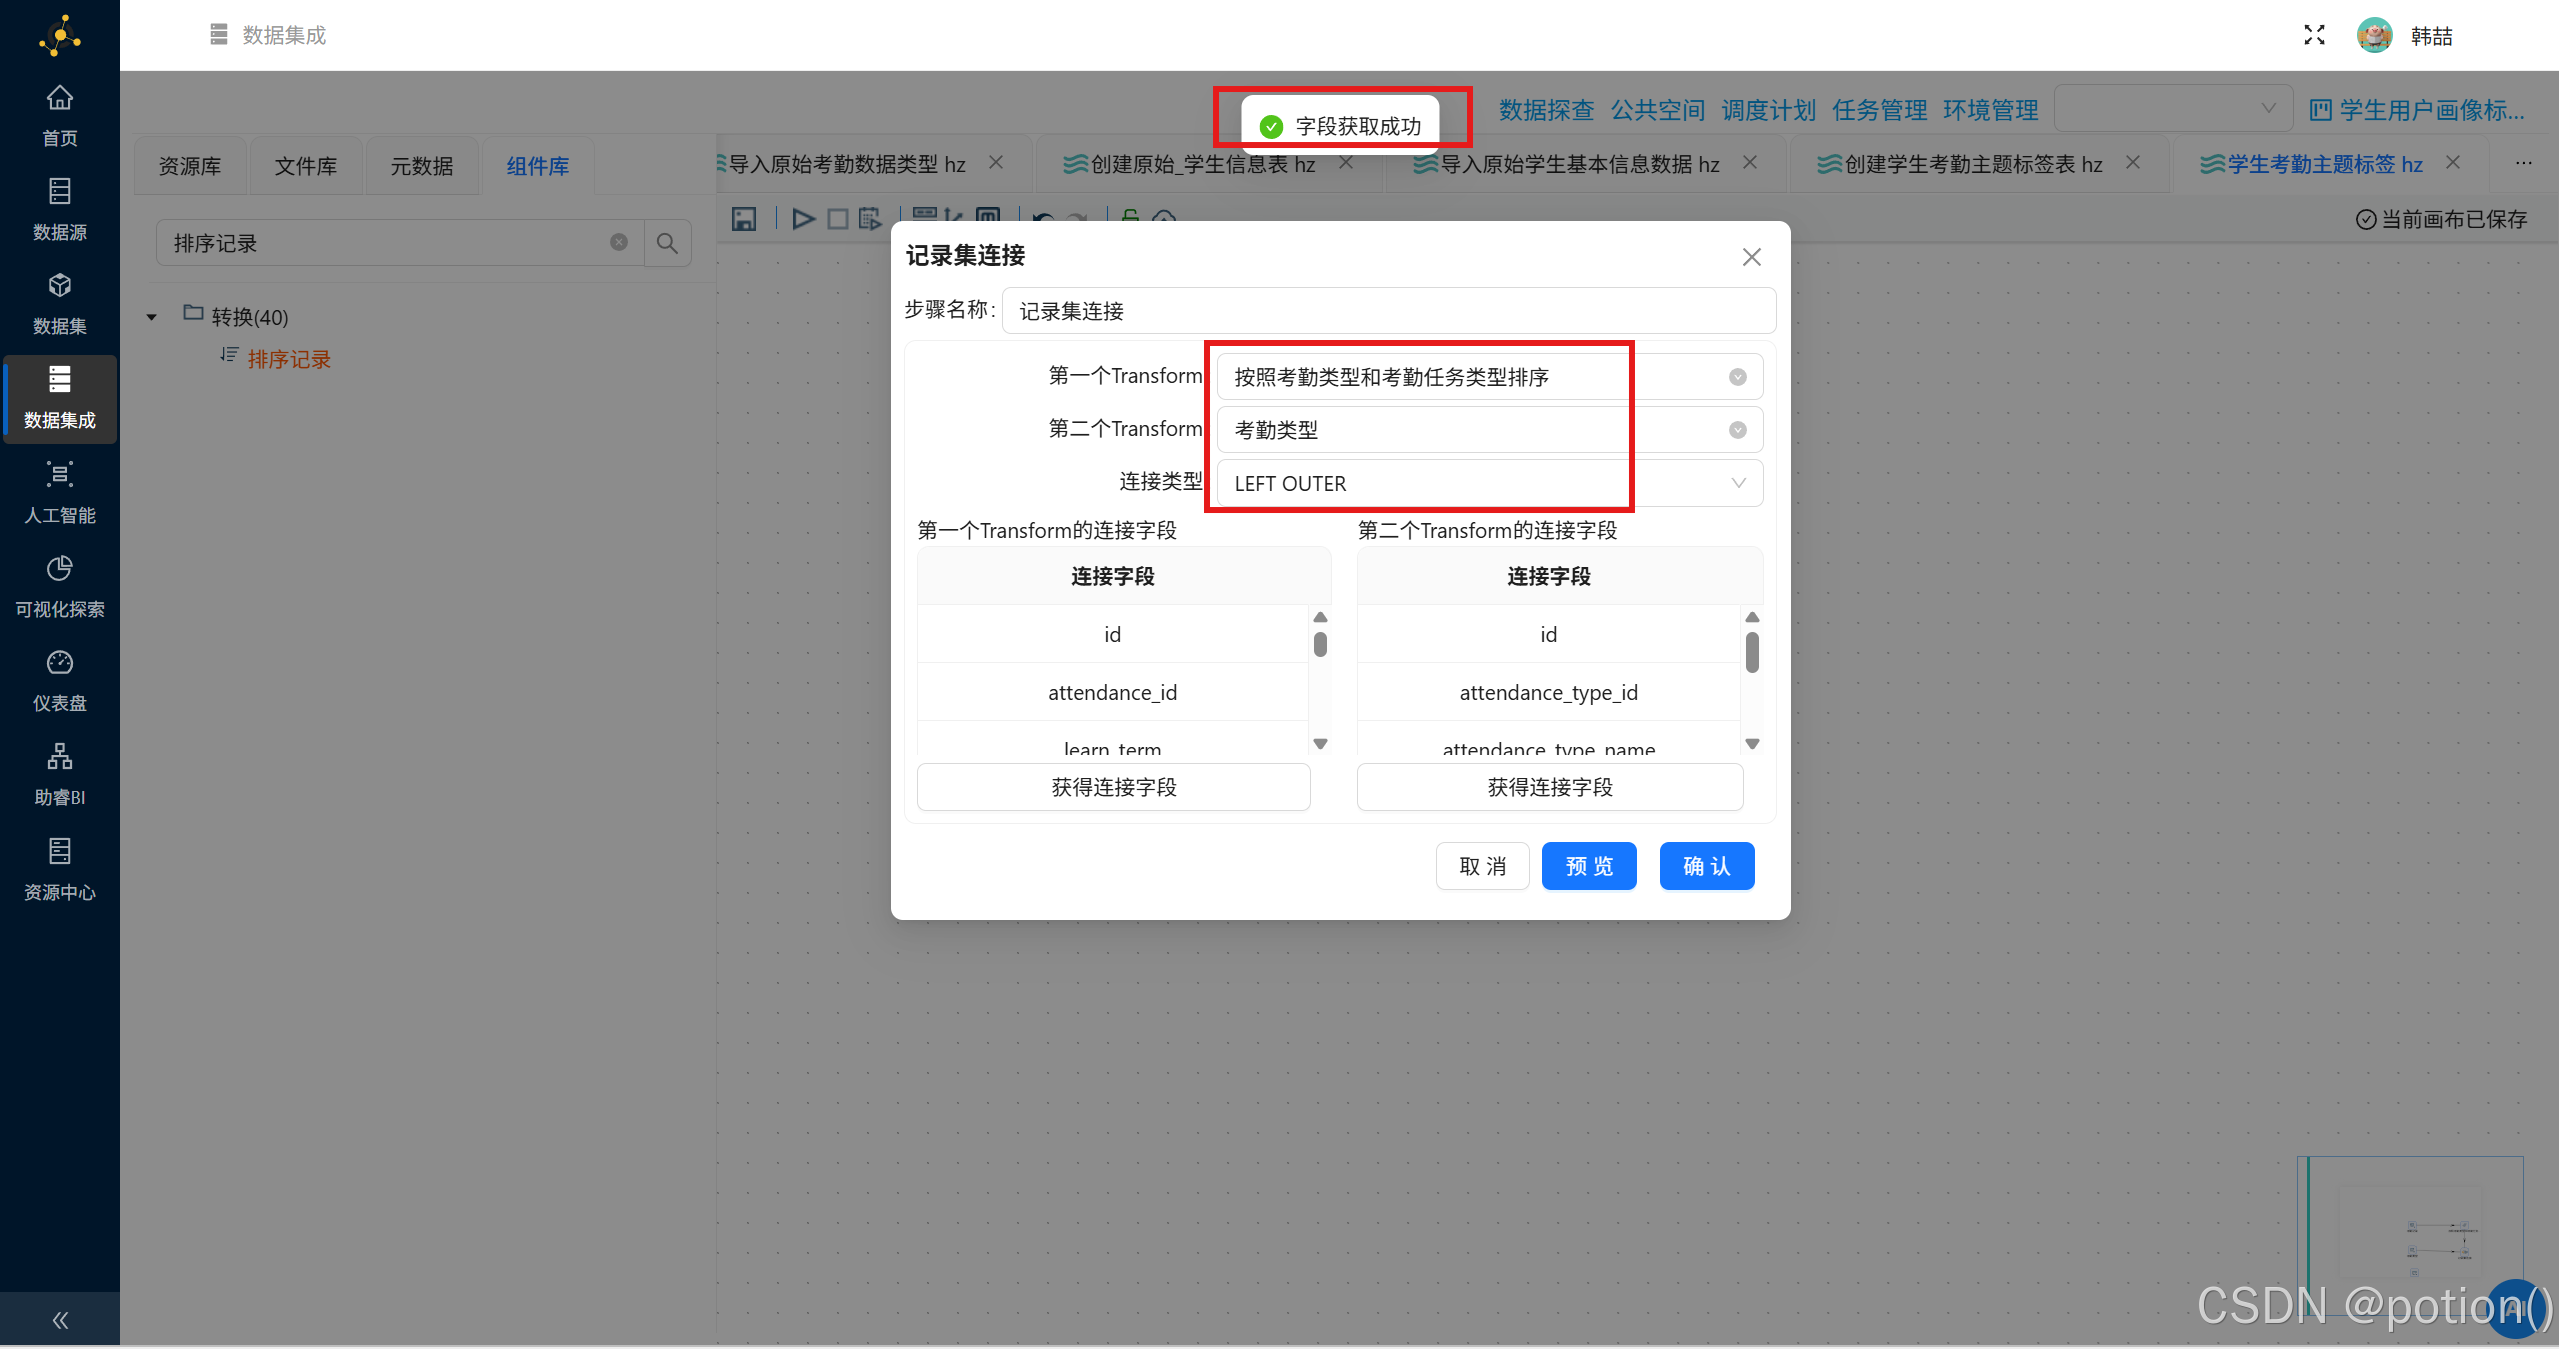2559x1349 pixels.
Task: Clear the 排序记录 search text
Action: click(619, 243)
